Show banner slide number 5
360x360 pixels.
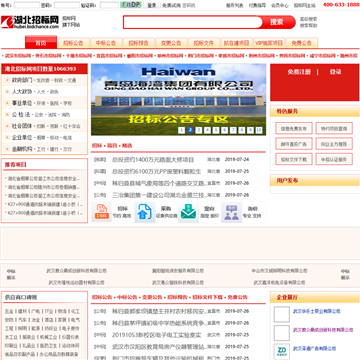(216, 130)
